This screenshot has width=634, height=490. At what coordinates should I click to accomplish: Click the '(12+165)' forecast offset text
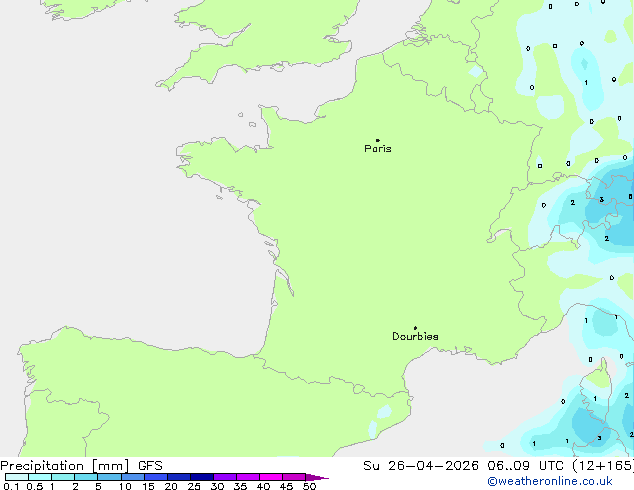(603, 466)
